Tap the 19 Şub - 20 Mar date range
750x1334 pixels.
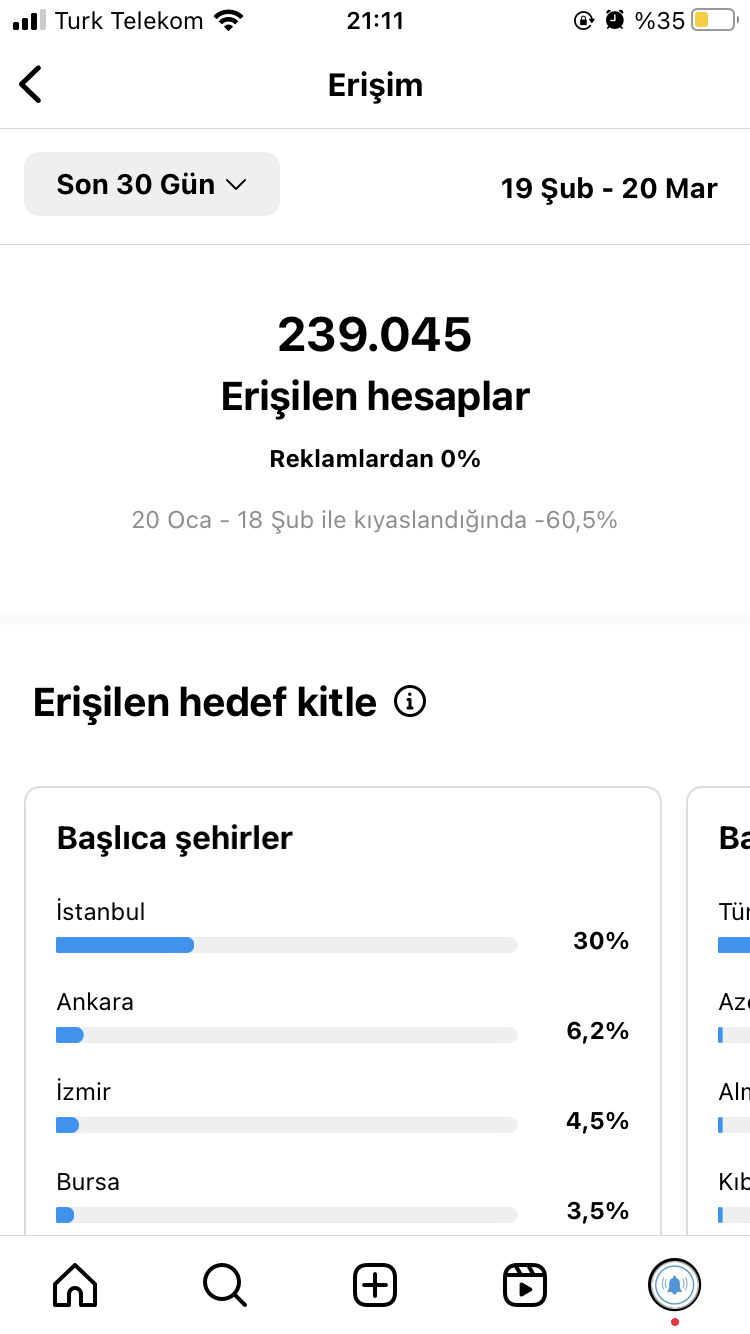click(609, 188)
